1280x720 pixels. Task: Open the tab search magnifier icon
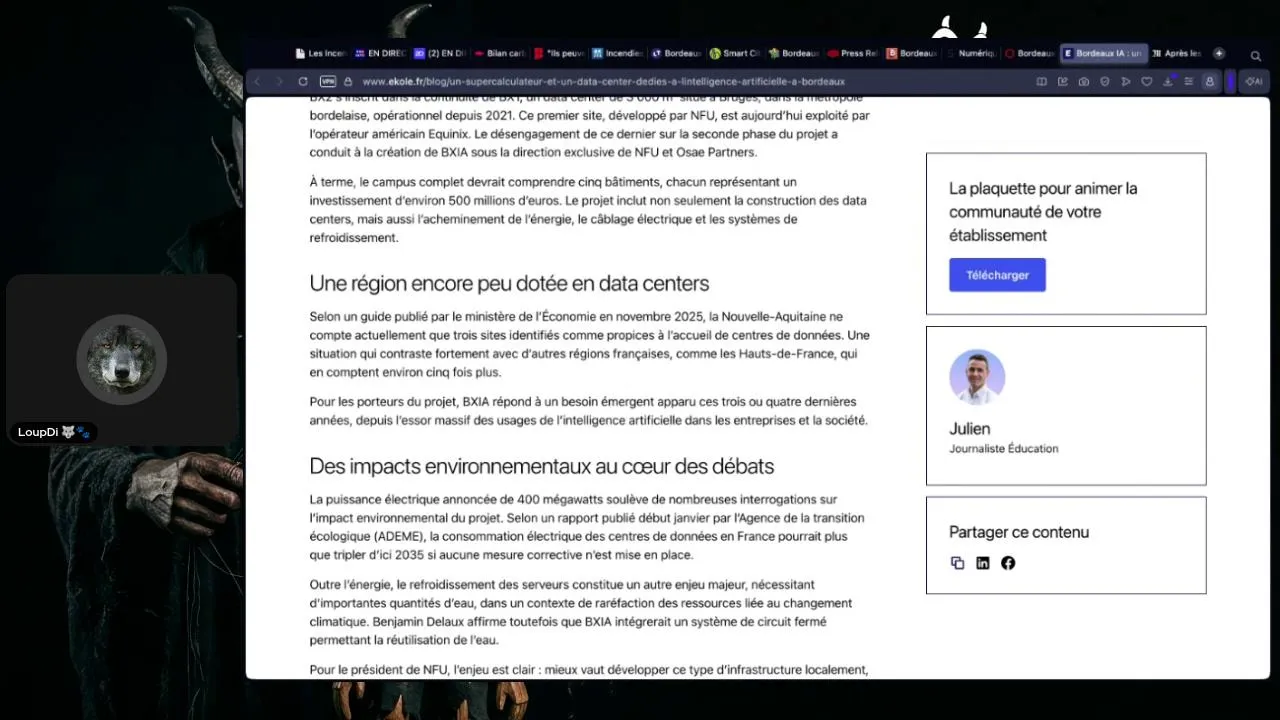pos(1256,55)
